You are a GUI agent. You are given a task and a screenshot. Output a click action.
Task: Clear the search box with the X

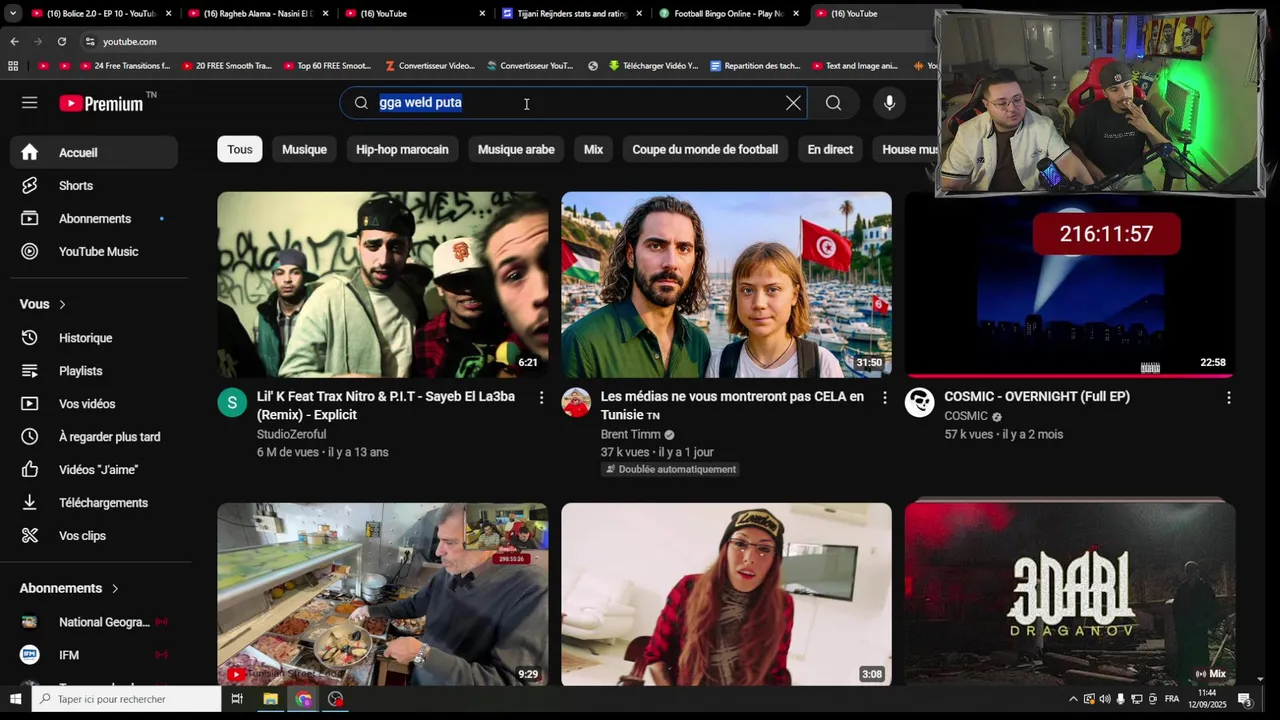click(x=793, y=103)
